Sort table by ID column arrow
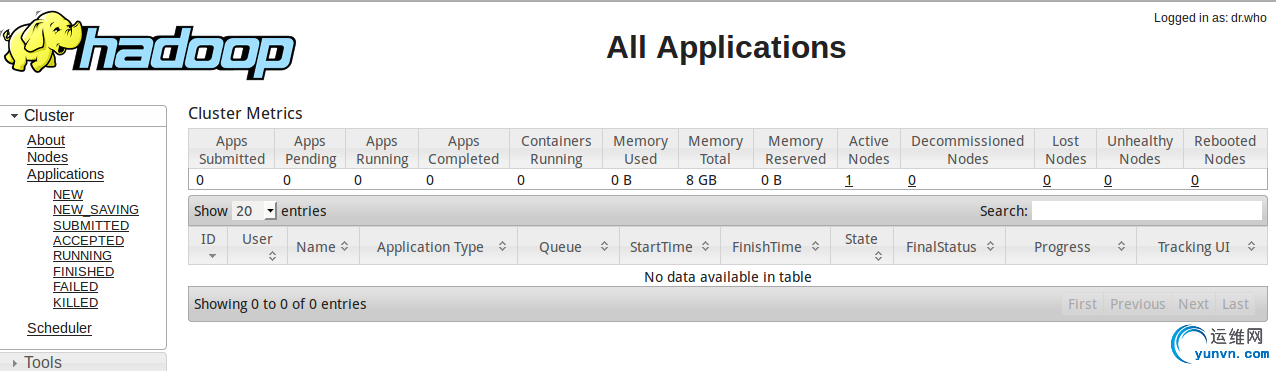The height and width of the screenshot is (371, 1276). tap(211, 256)
